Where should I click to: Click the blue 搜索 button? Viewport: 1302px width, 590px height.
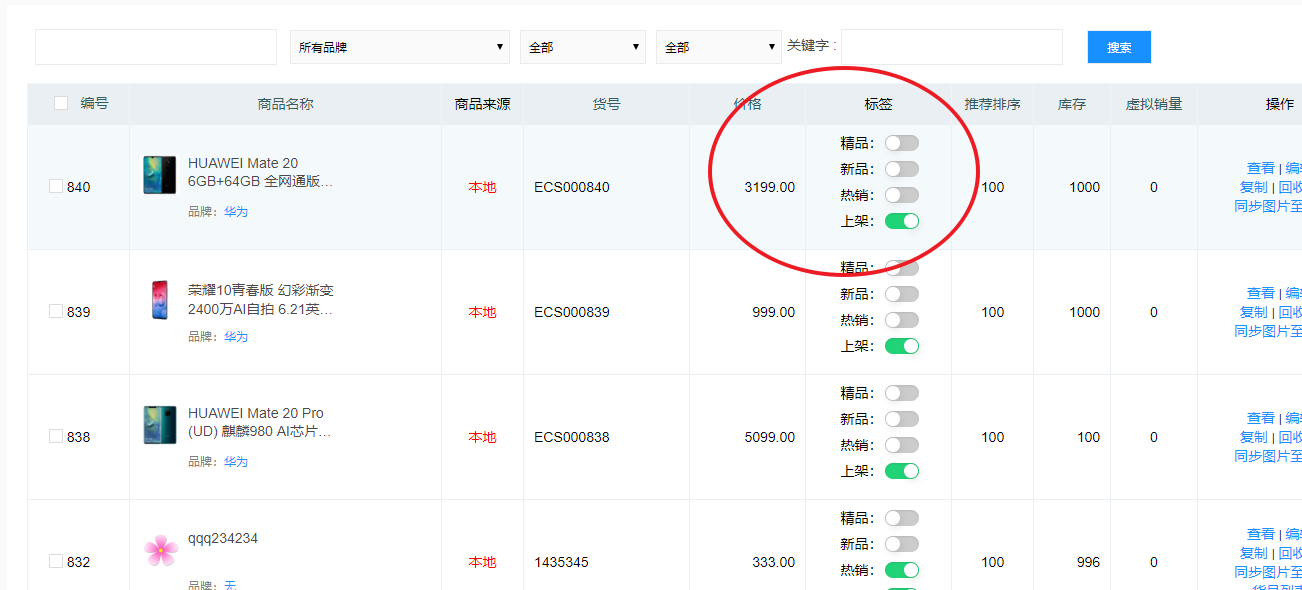(1119, 47)
